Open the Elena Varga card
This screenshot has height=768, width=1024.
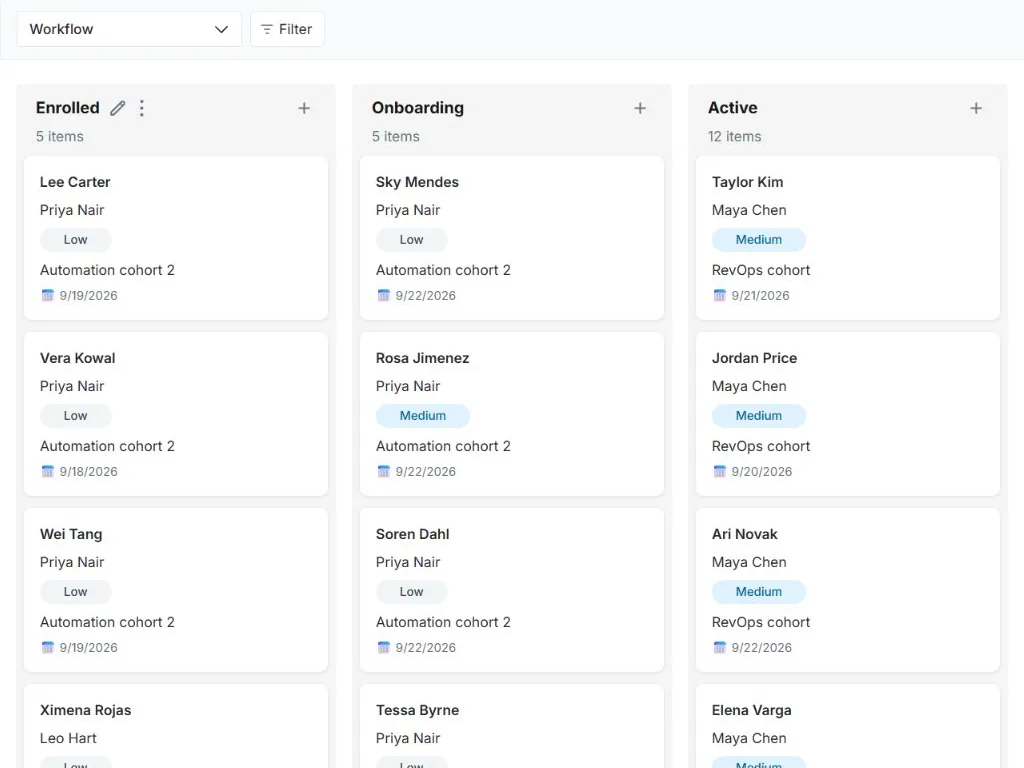tap(848, 726)
